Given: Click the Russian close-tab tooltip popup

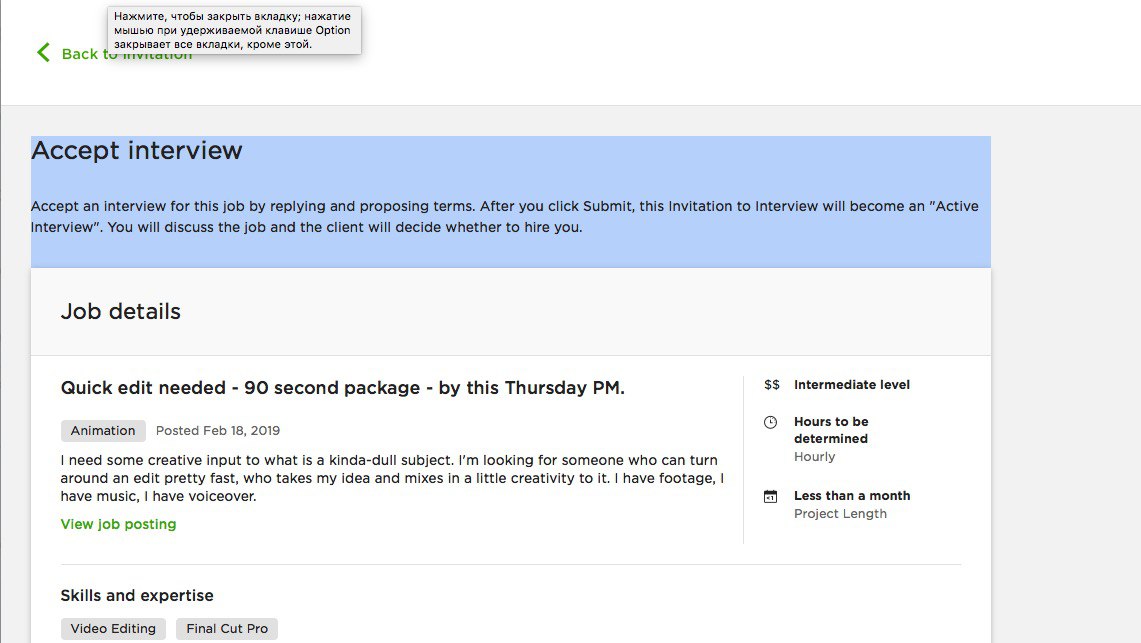Looking at the screenshot, I should click(234, 30).
